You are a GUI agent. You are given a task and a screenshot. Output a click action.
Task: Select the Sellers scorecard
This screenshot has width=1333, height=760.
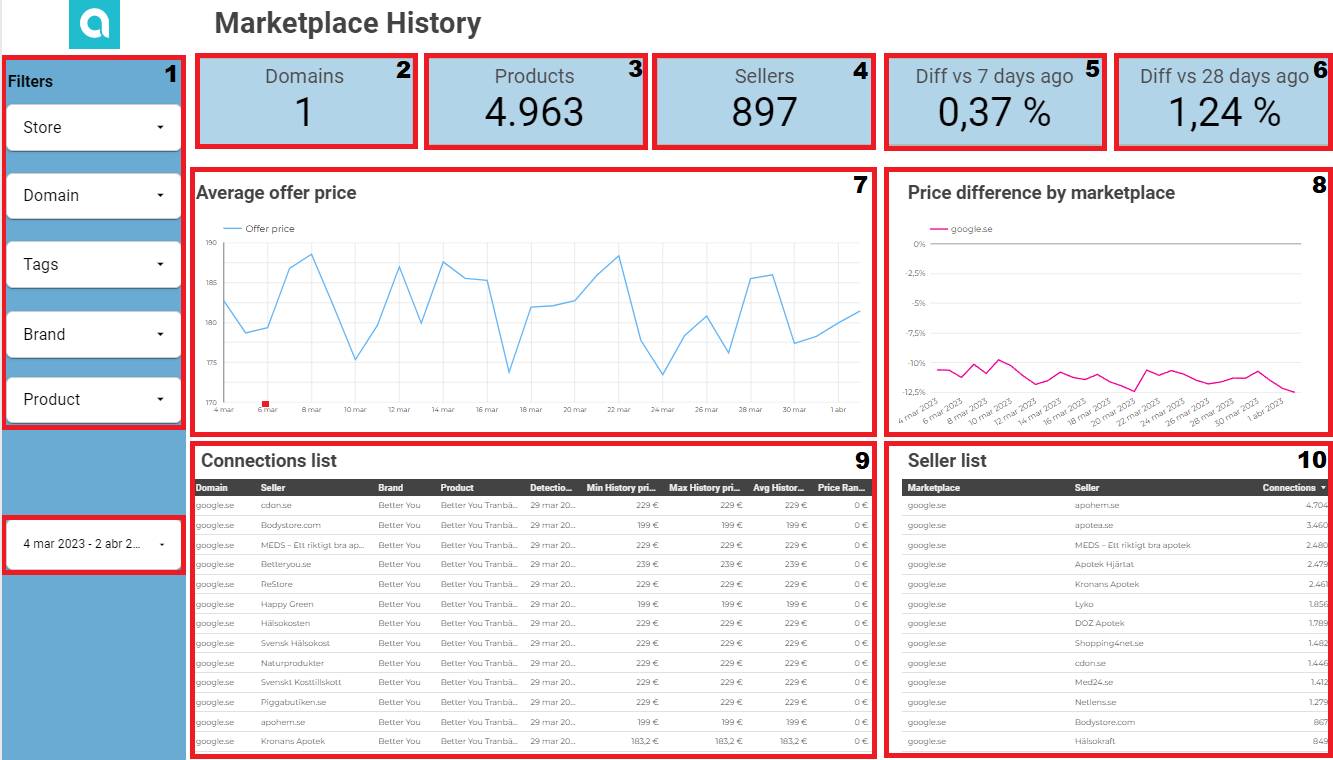click(764, 102)
